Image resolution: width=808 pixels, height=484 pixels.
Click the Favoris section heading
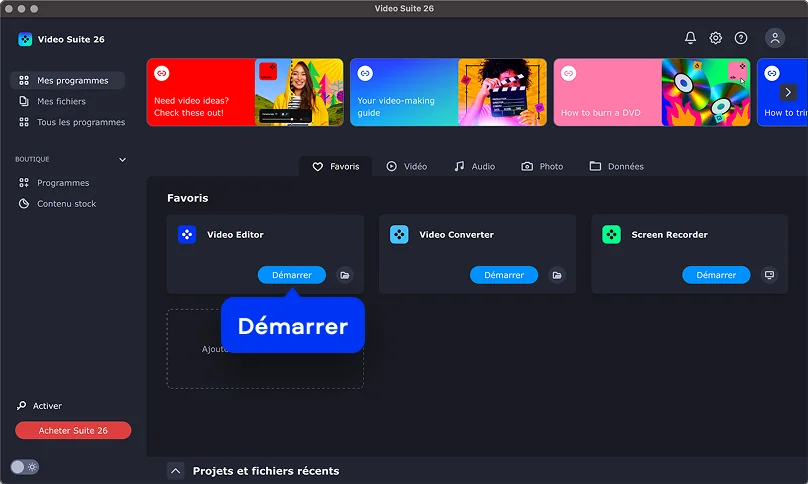pyautogui.click(x=188, y=198)
